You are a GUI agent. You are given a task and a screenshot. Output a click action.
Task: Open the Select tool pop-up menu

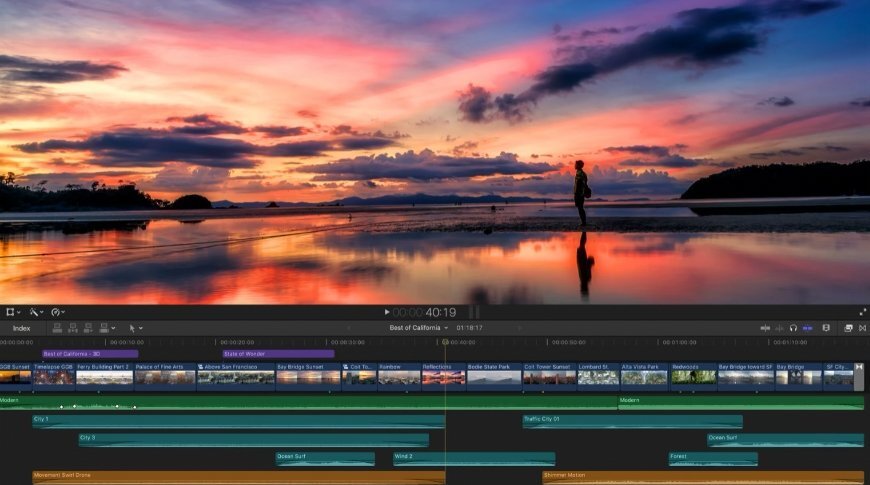[x=135, y=329]
